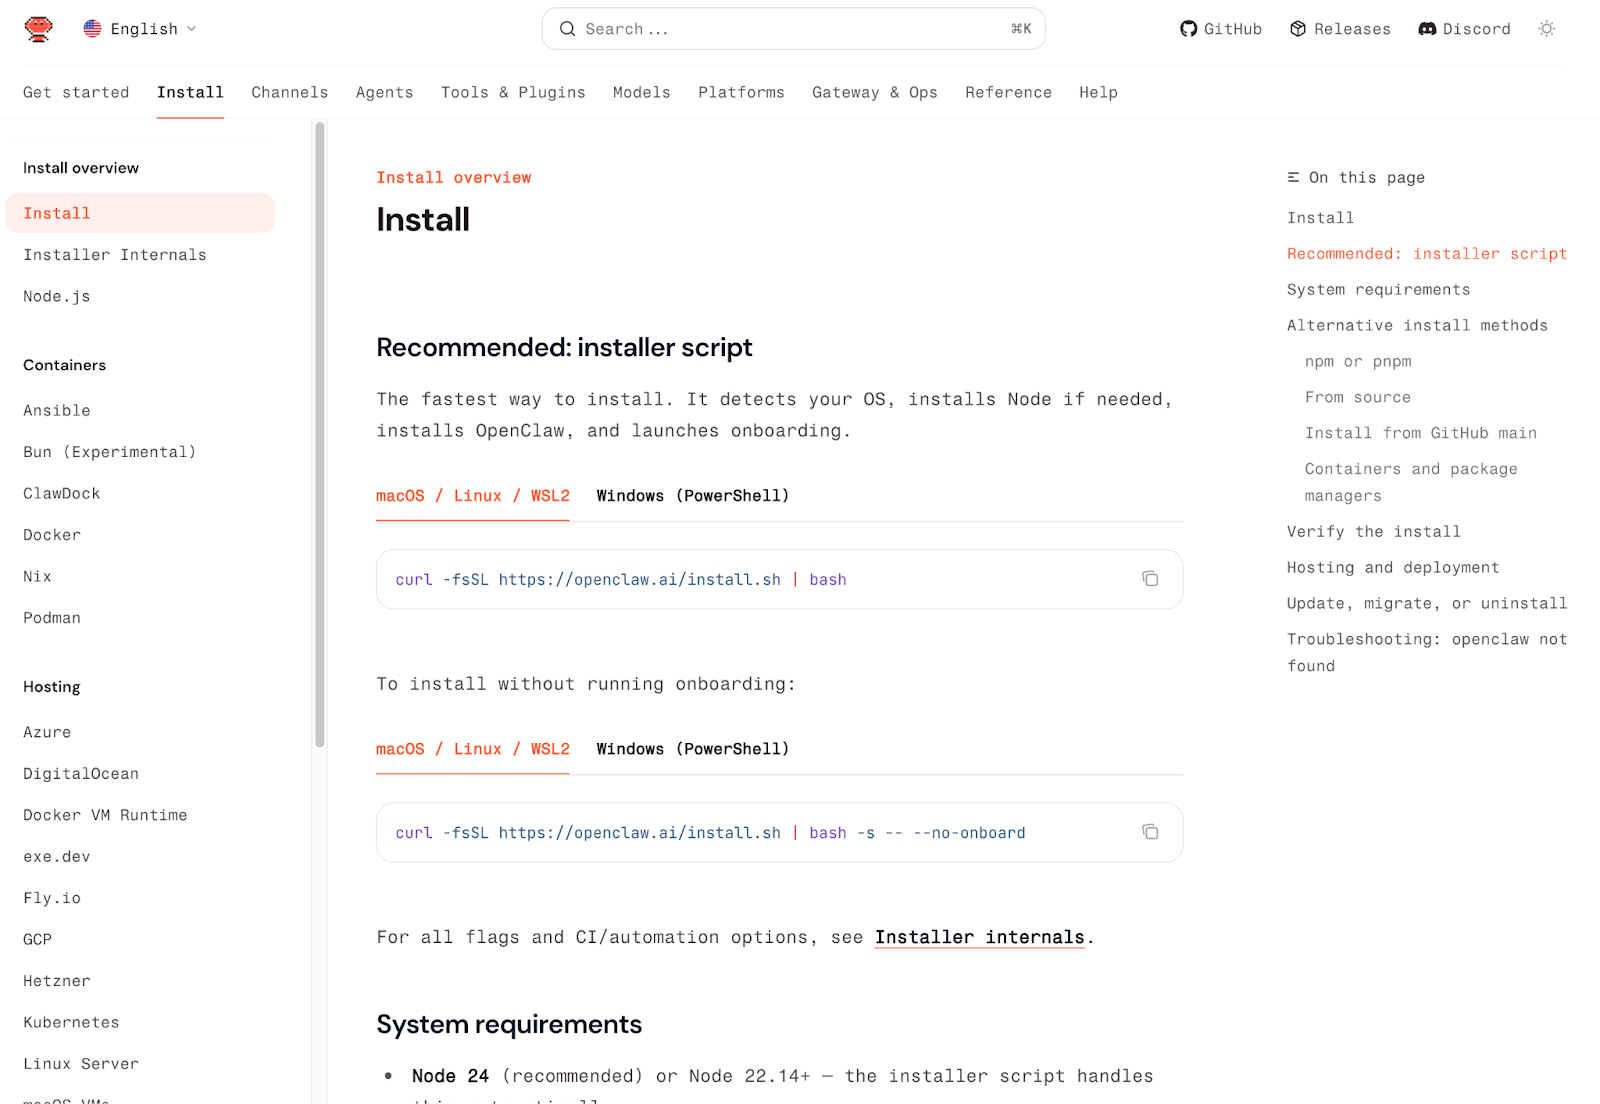Follow the Installer internals link
The image size is (1600, 1104).
[x=979, y=937]
